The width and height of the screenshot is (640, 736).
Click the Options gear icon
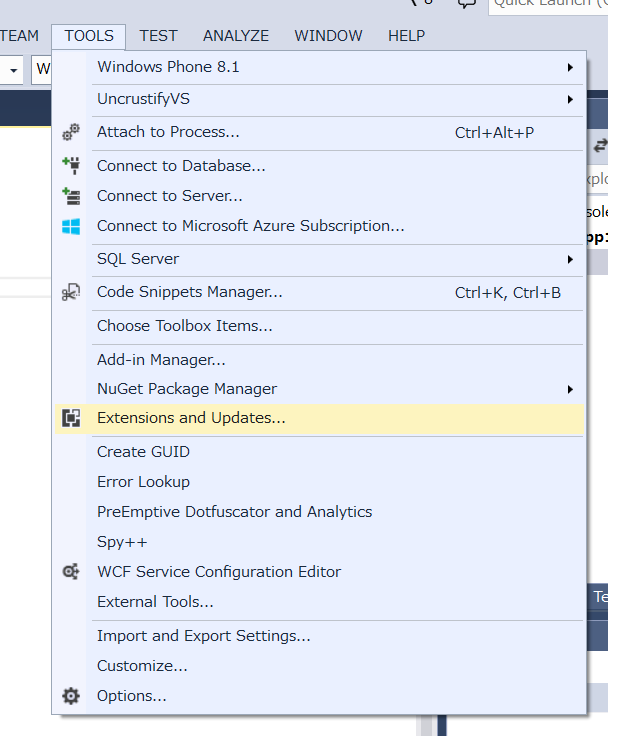tap(71, 696)
